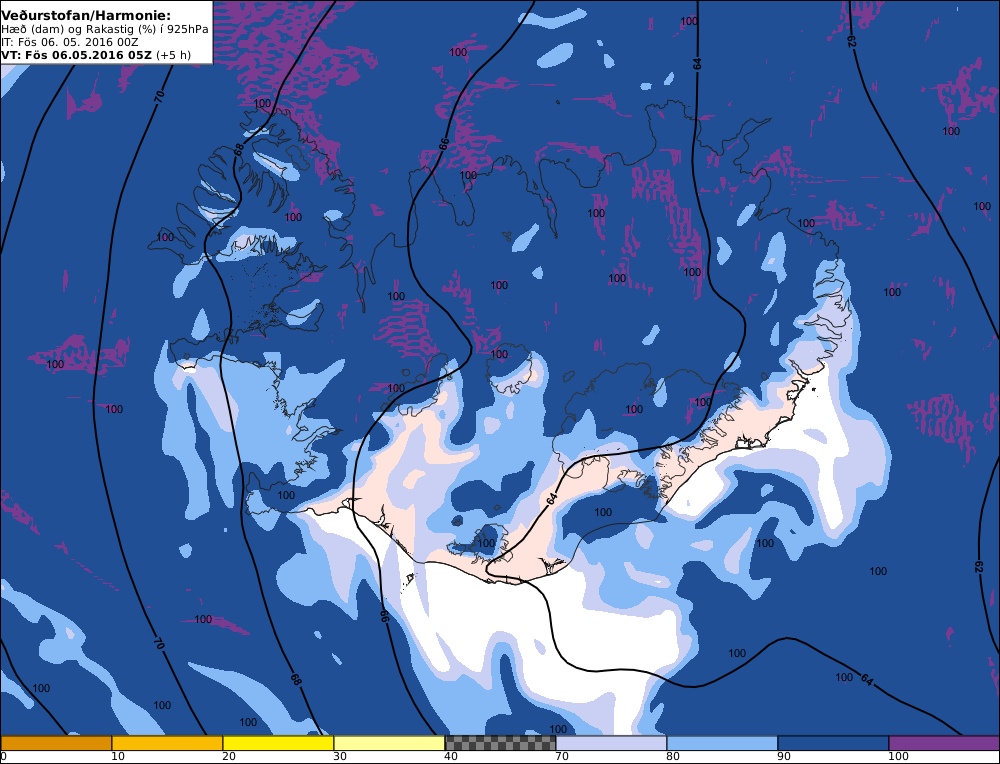
Task: Pick the dark orange 0–10 legend swatch
Action: (x=56, y=743)
